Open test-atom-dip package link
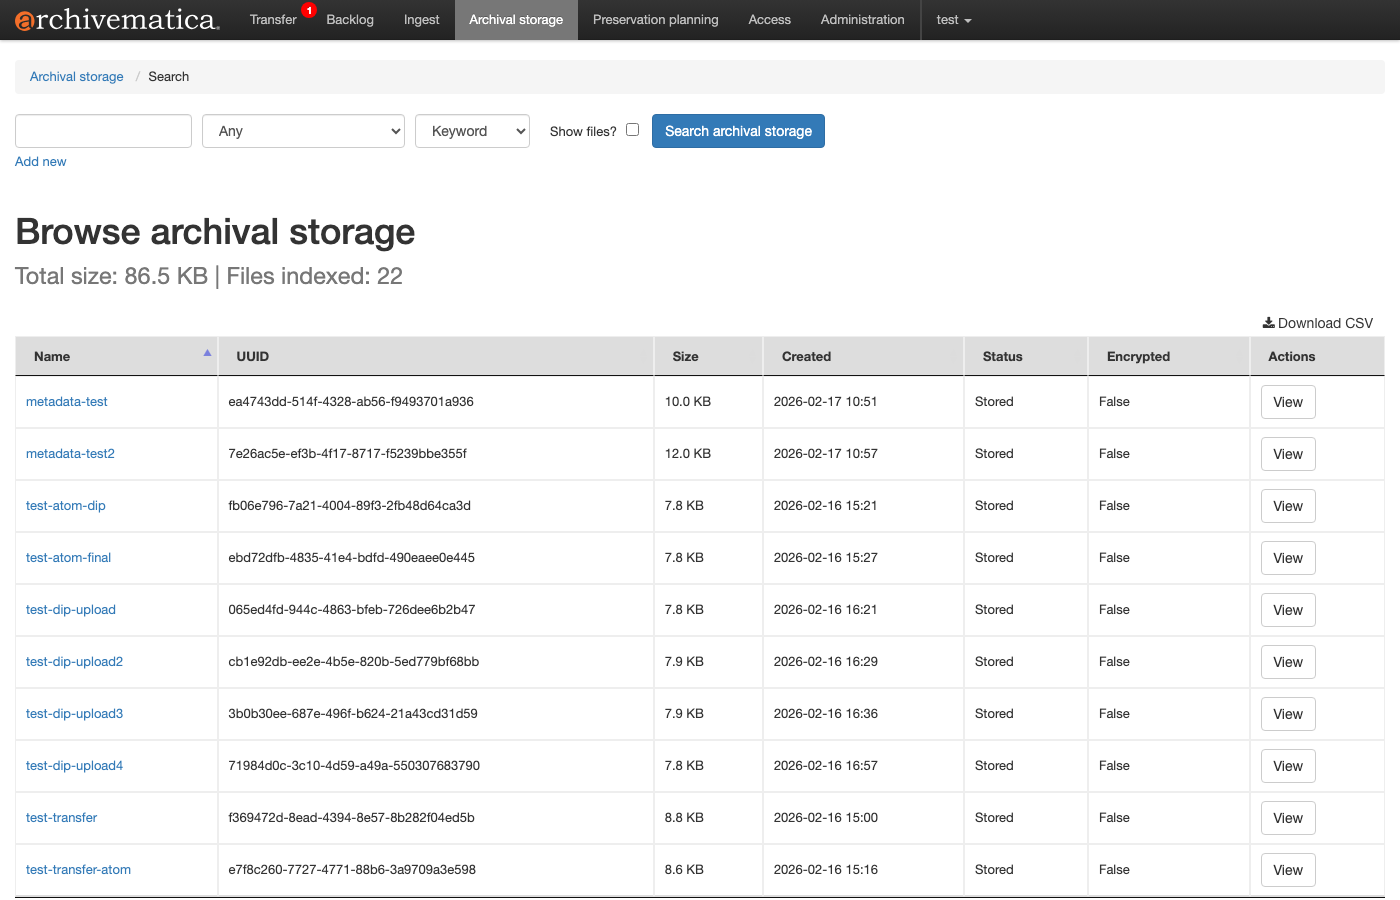Viewport: 1400px width, 900px height. tap(66, 506)
